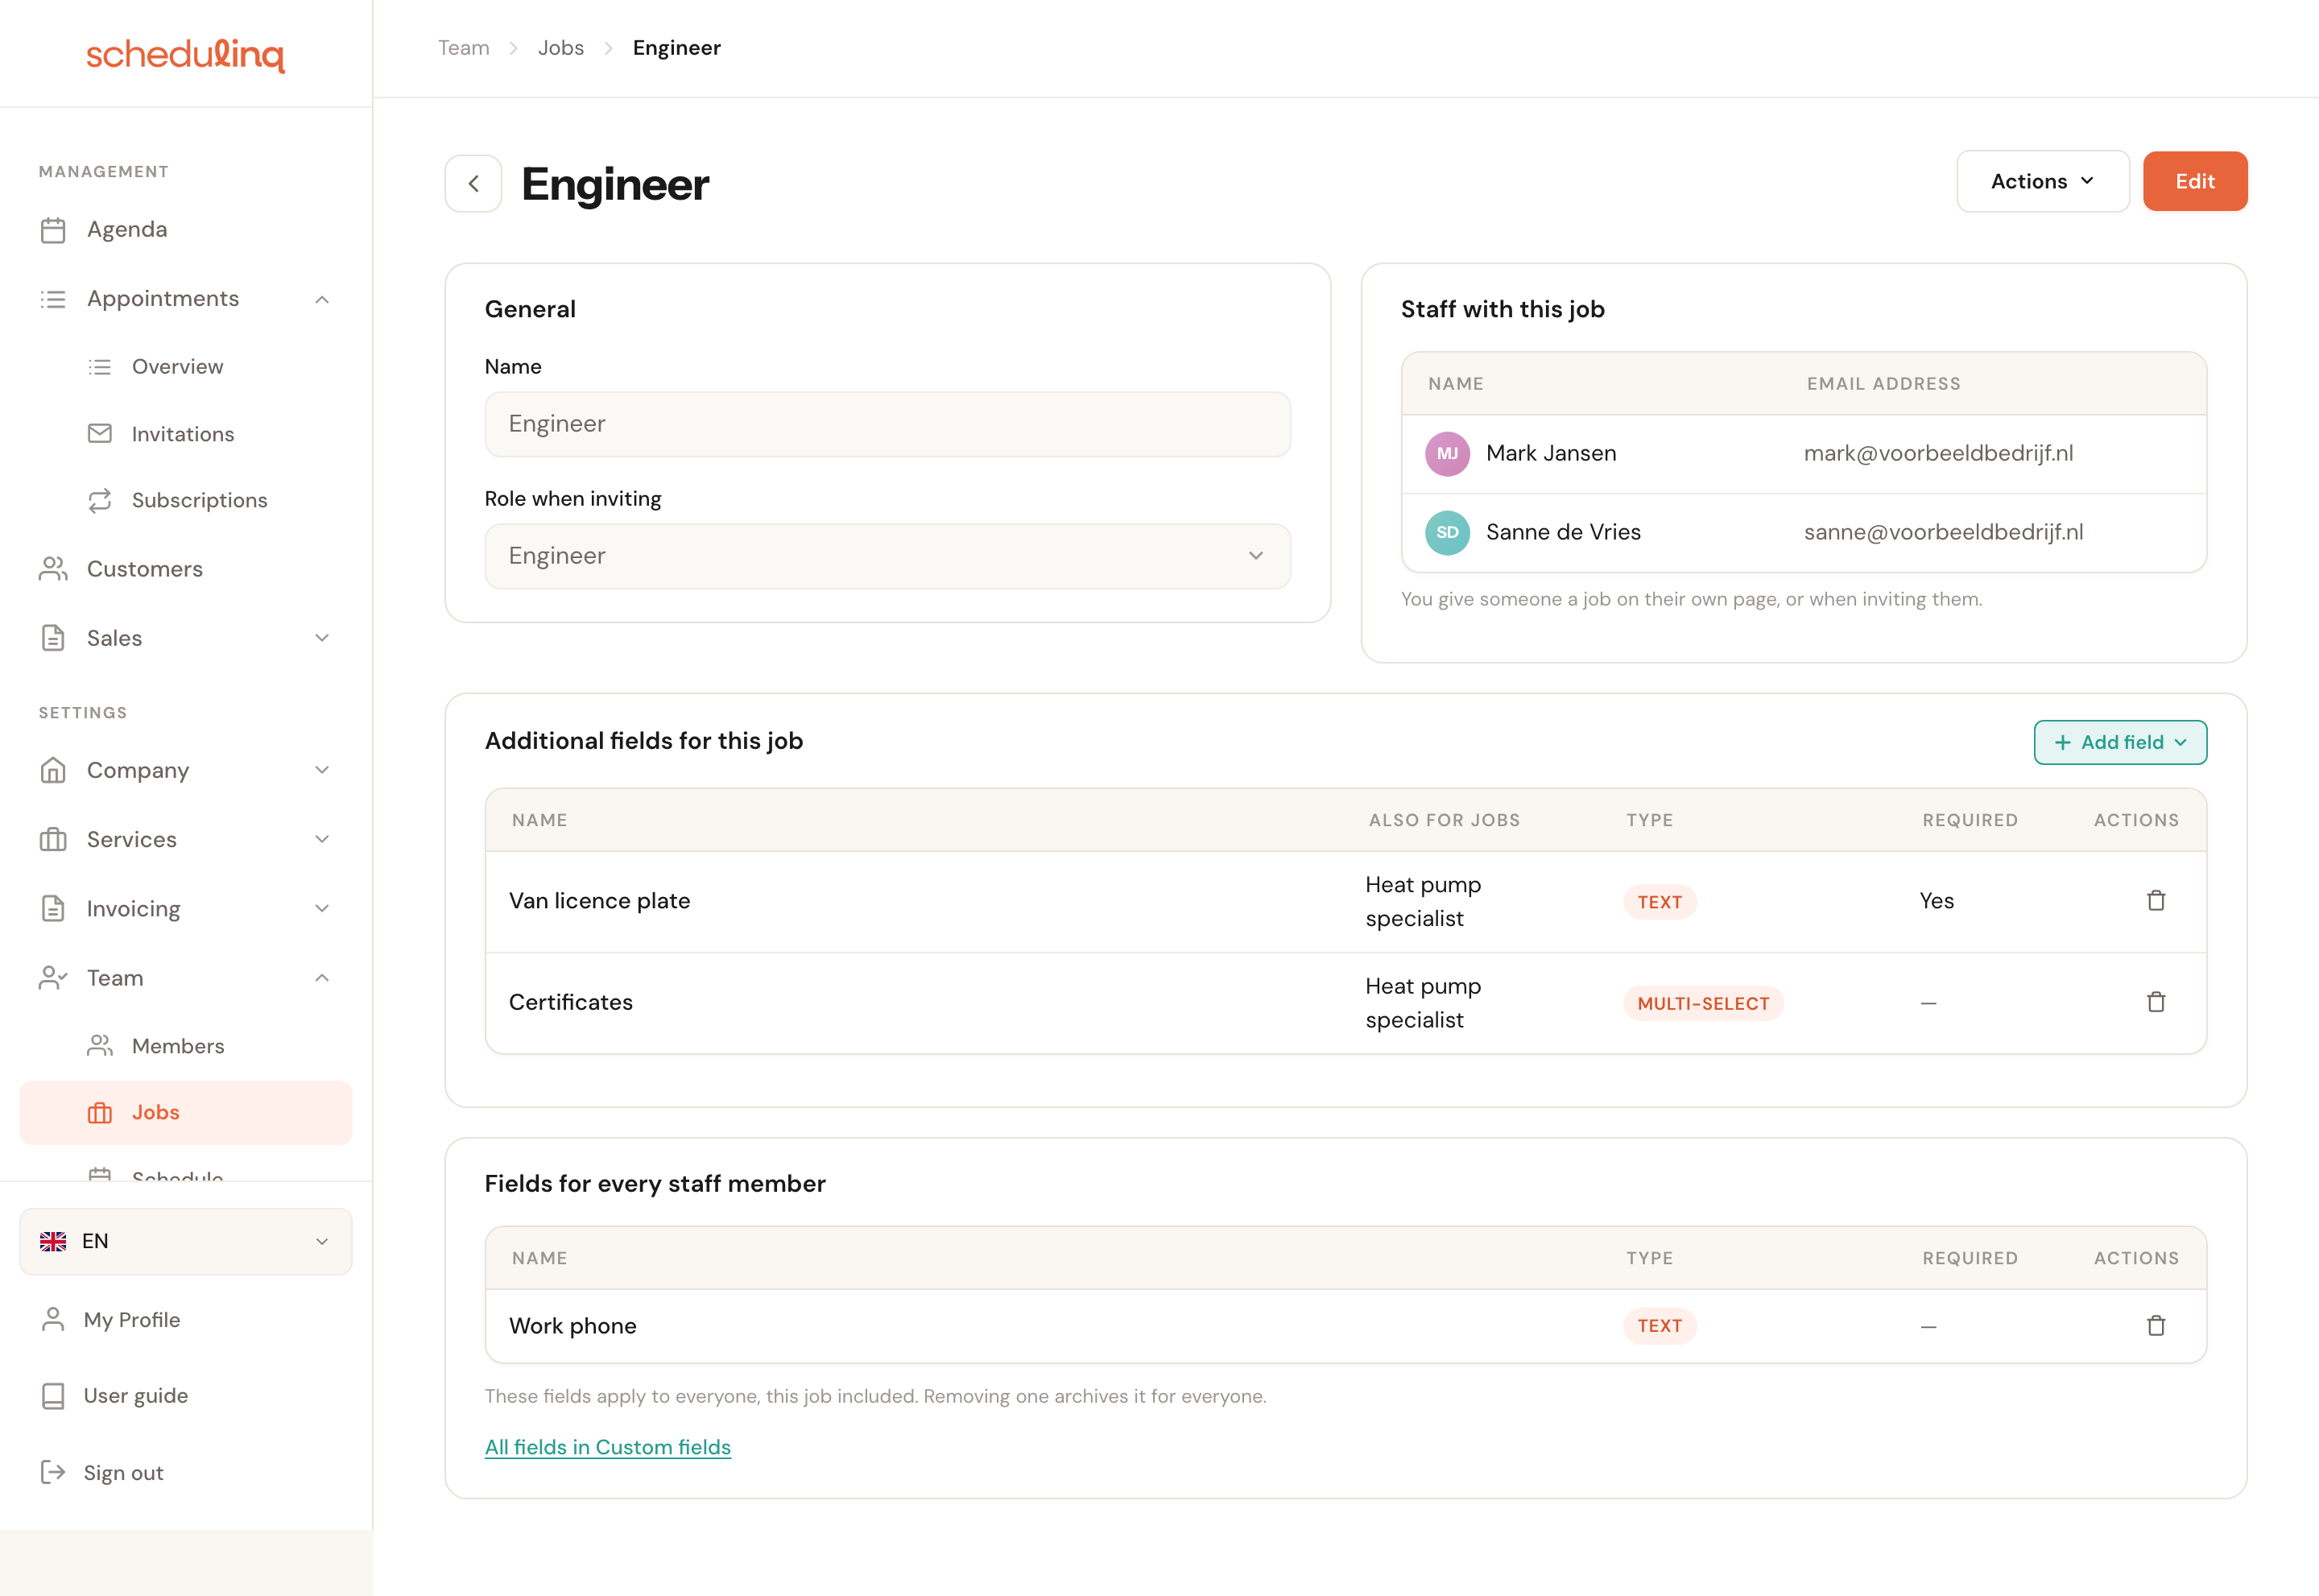This screenshot has height=1596, width=2319.
Task: Open the Customers menu item
Action: 186,569
